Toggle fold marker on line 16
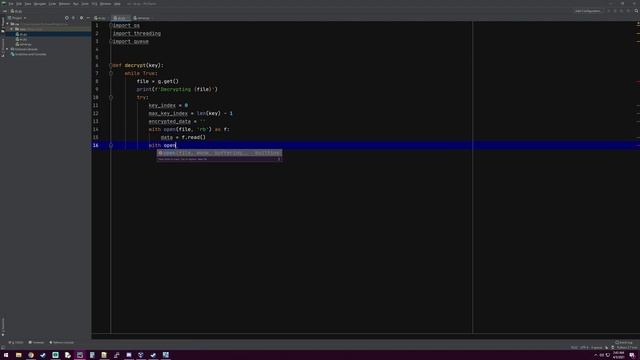 click(111, 145)
